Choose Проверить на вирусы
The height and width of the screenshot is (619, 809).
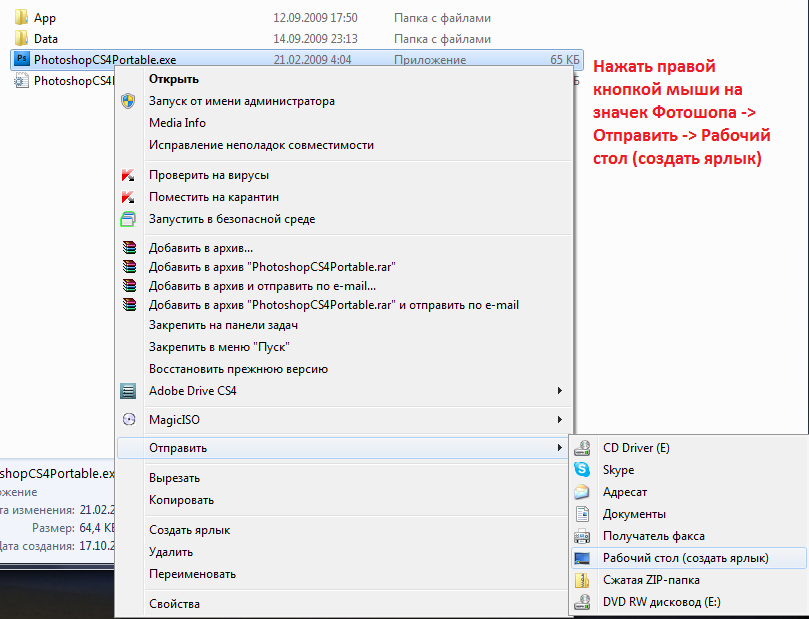(x=208, y=175)
